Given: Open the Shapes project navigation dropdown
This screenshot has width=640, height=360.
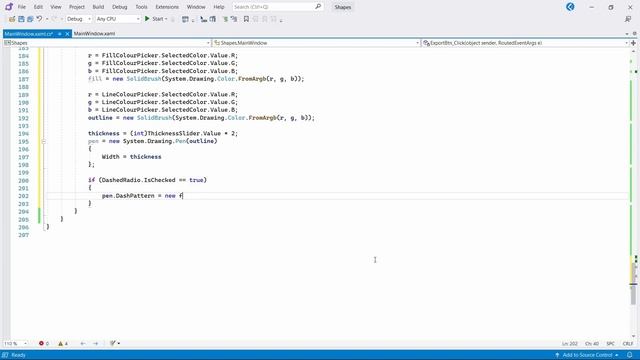Looking at the screenshot, I should pyautogui.click(x=107, y=43).
